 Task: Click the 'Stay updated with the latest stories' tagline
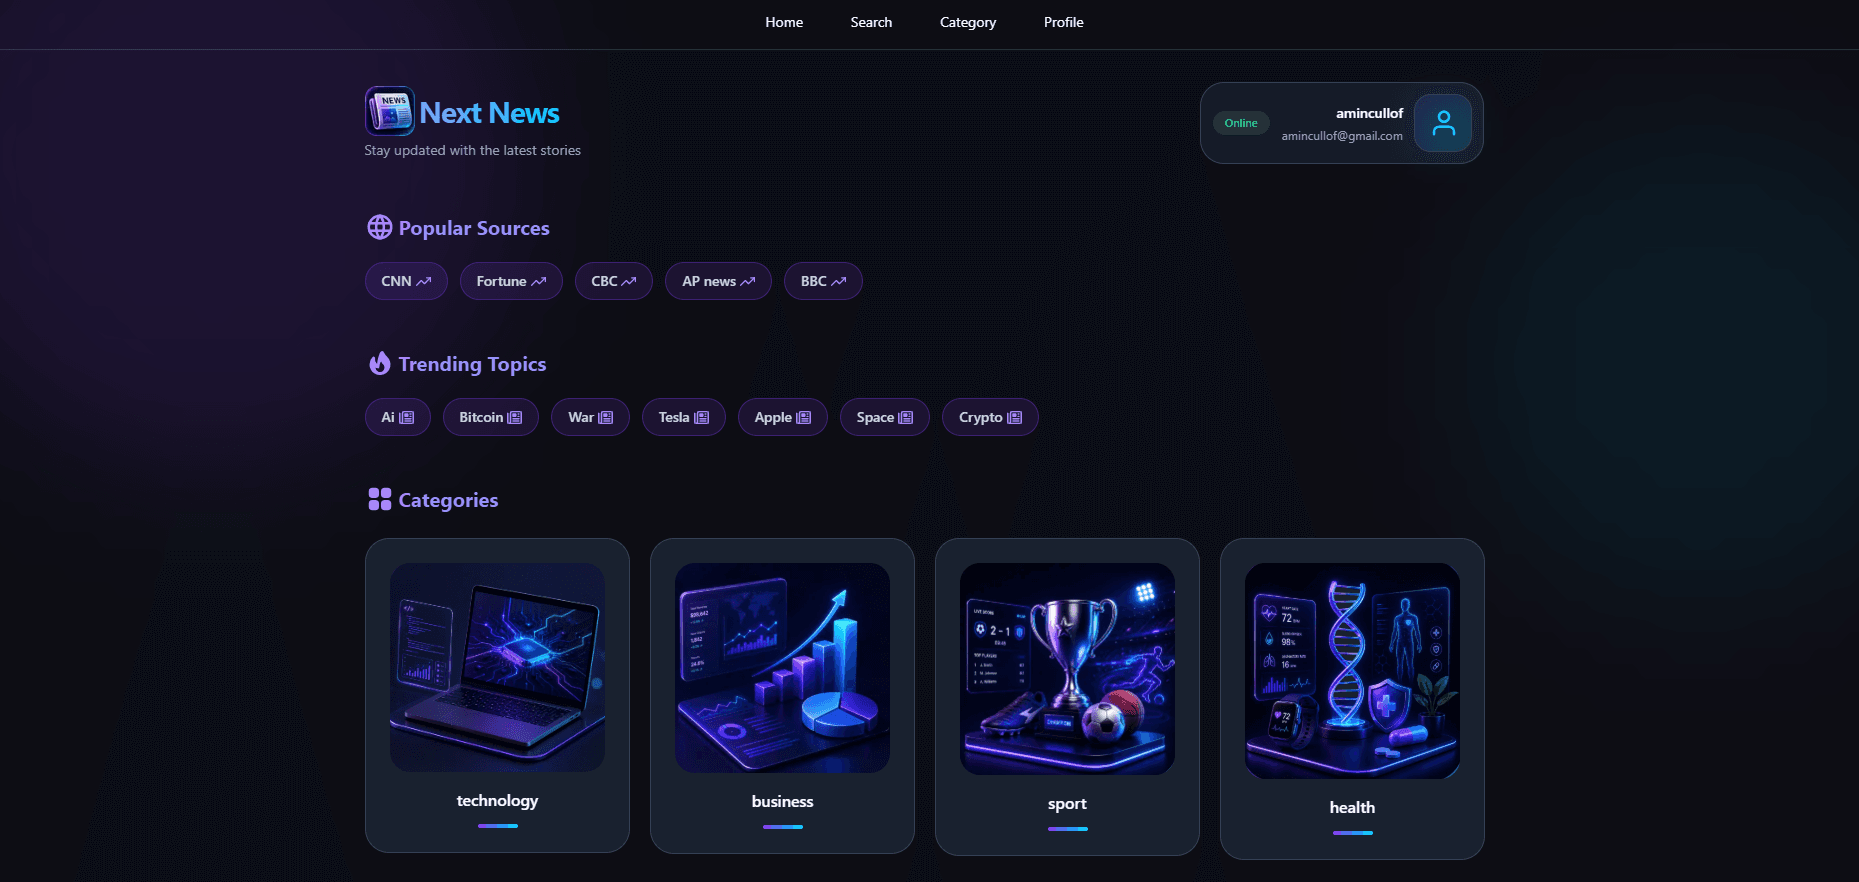pos(472,150)
